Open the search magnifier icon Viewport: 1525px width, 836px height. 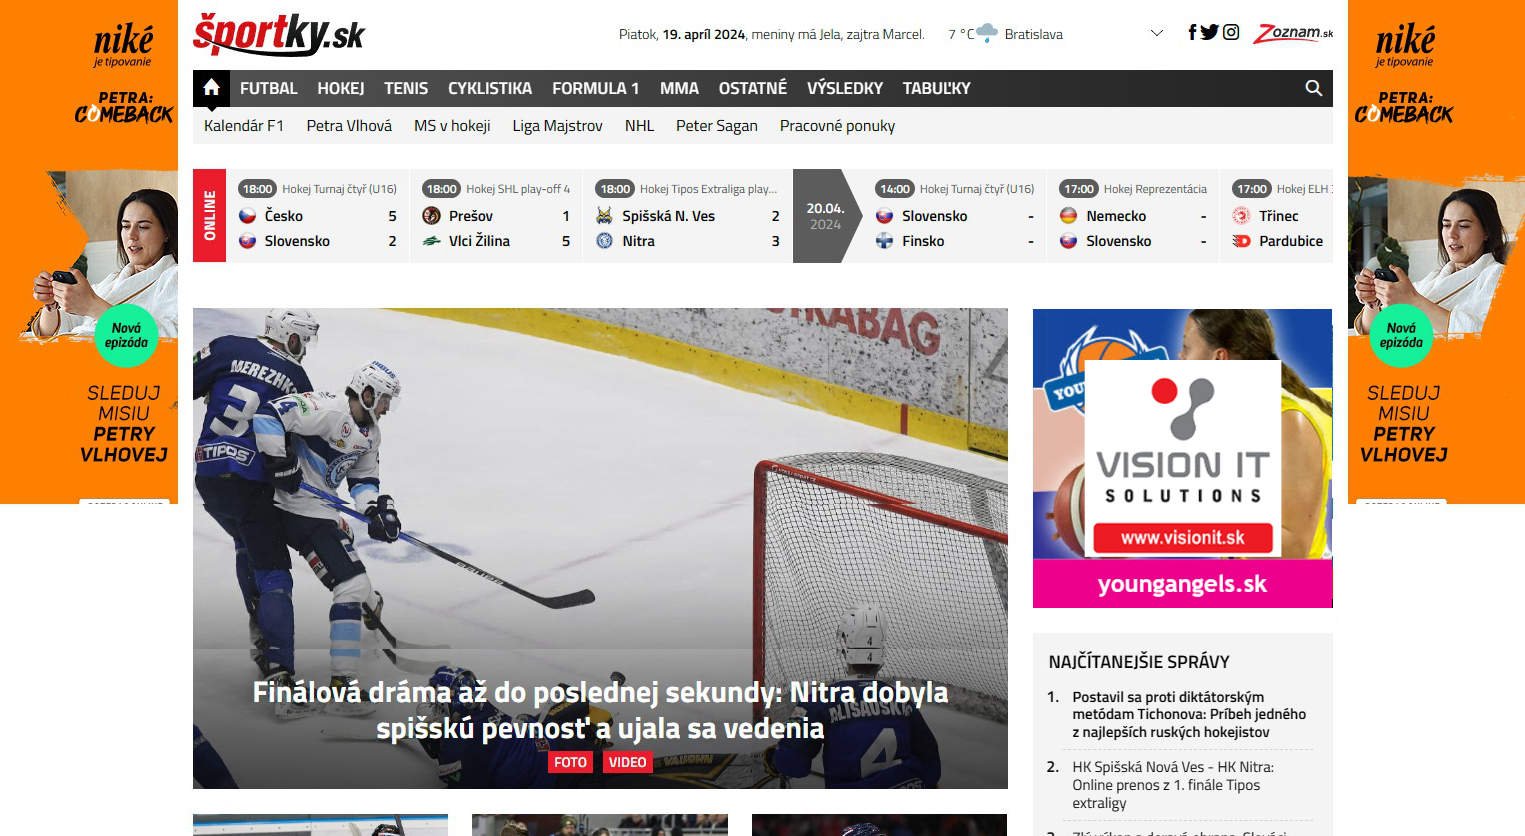coord(1314,88)
